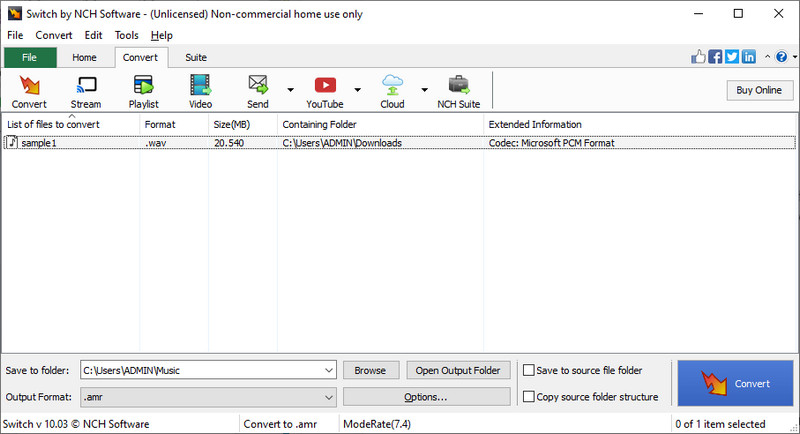Enable Copy source folder structure
This screenshot has width=800, height=434.
(529, 396)
